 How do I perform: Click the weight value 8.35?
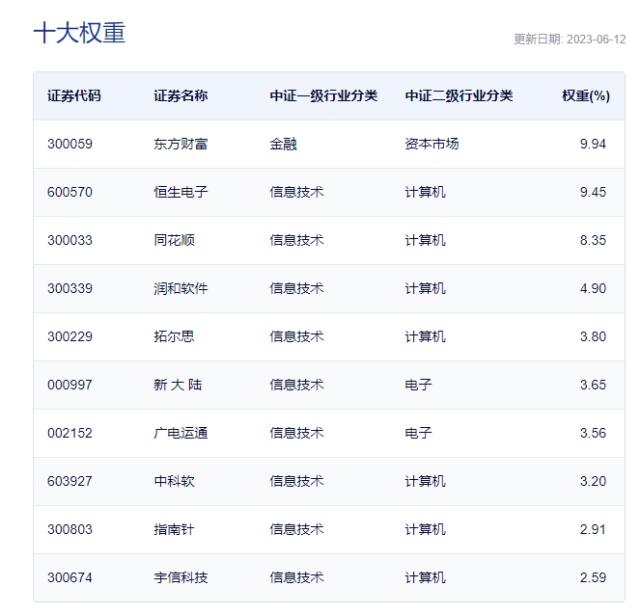[x=593, y=240]
